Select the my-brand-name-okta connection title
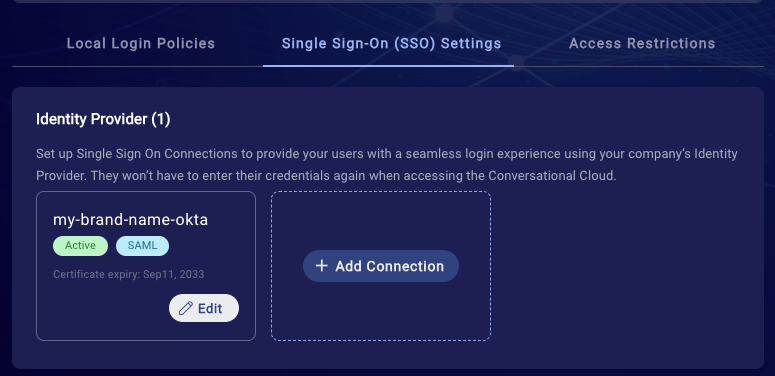775x376 pixels. [x=130, y=220]
